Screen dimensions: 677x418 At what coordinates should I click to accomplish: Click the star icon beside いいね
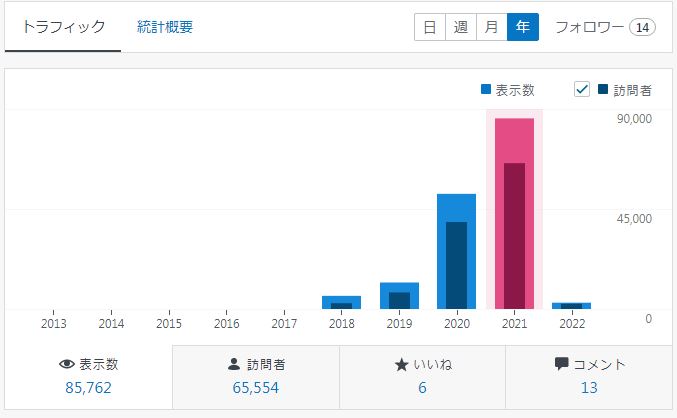coord(401,365)
